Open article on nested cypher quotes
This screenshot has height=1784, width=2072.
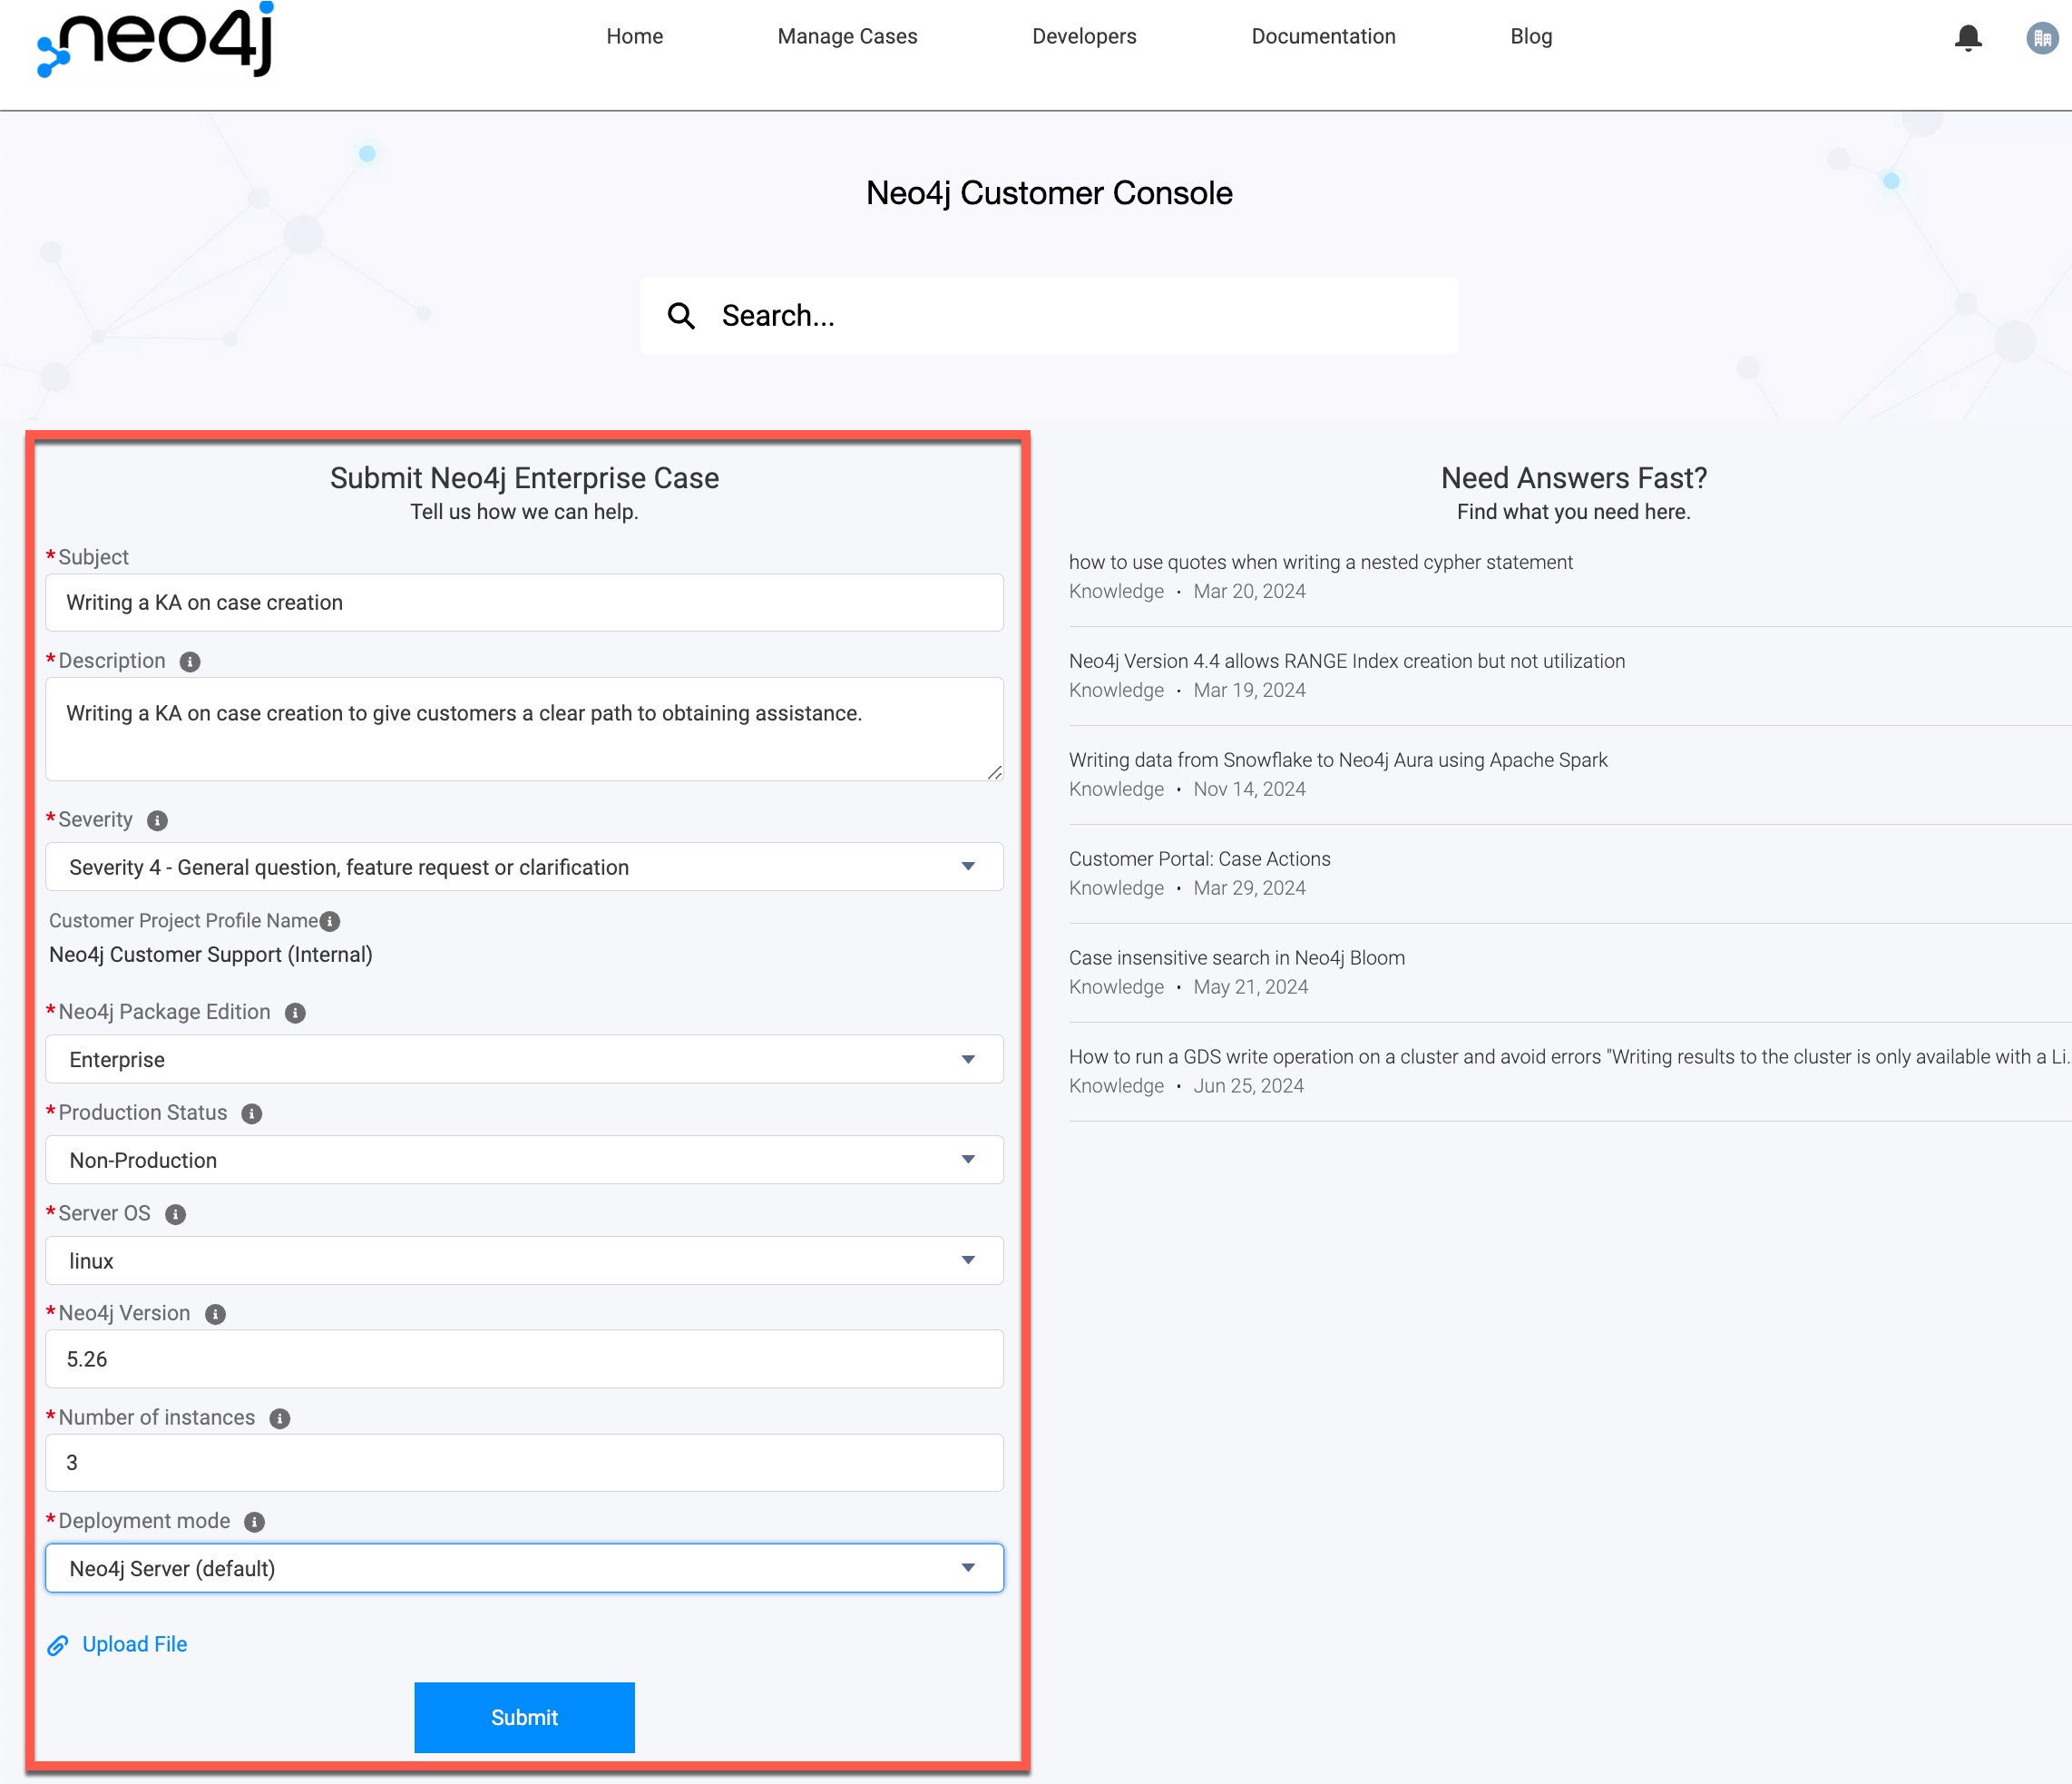[x=1321, y=563]
